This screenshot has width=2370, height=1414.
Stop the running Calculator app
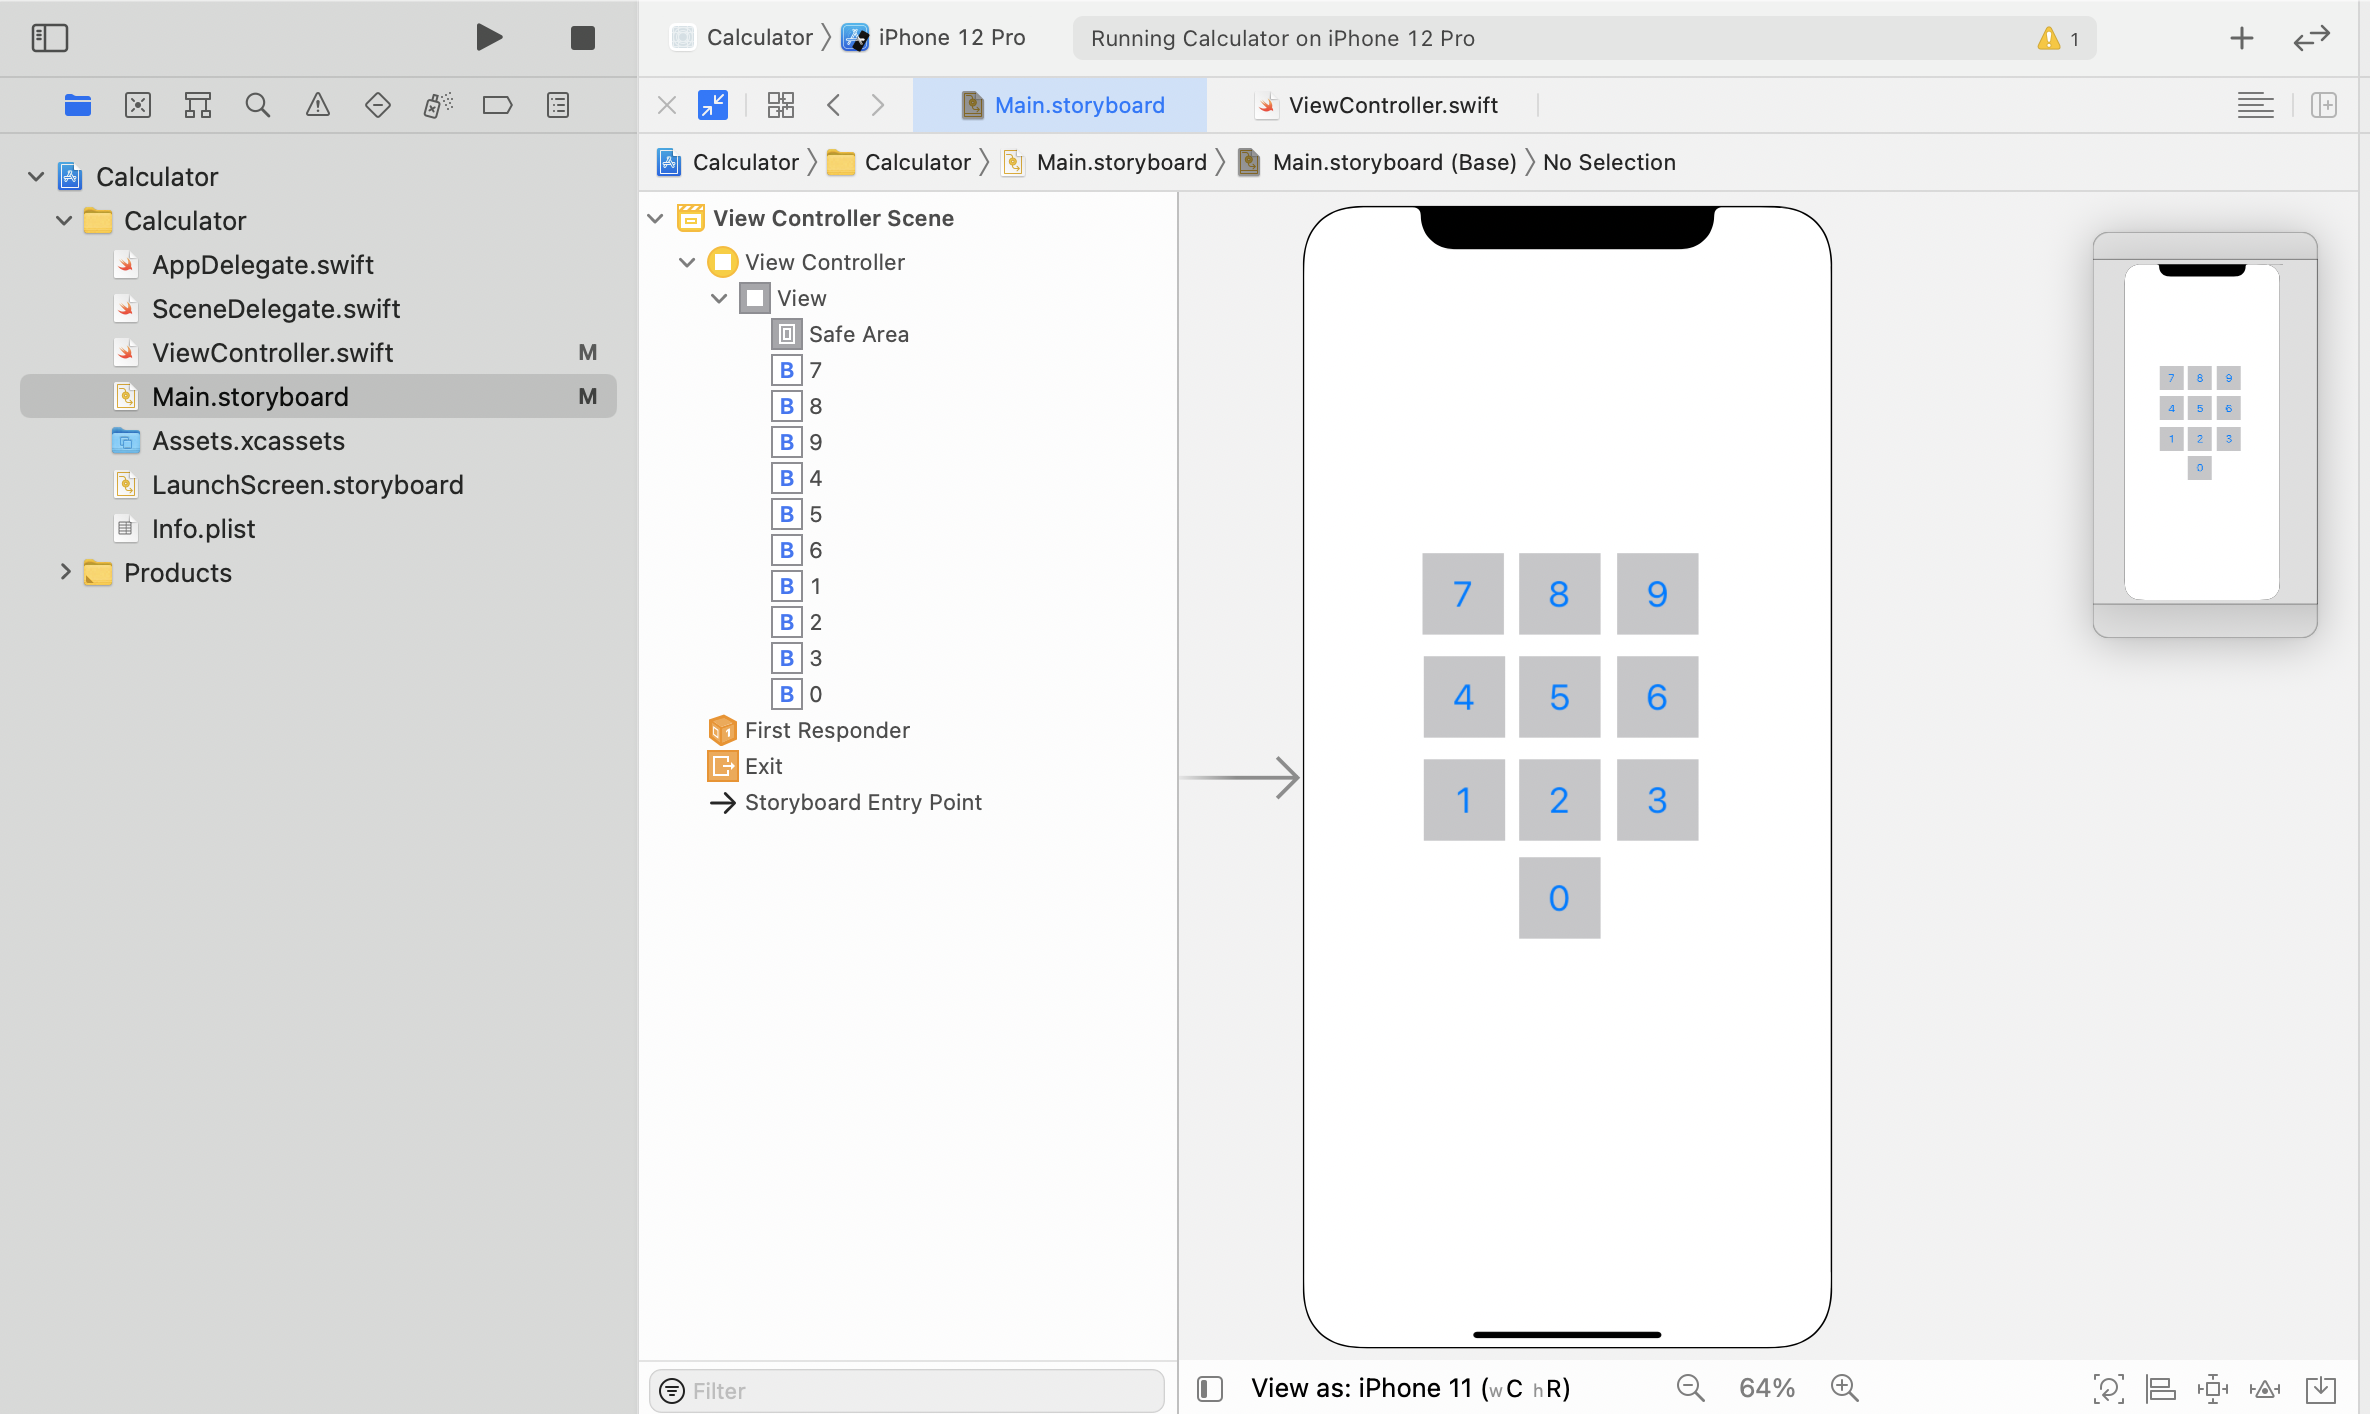582,38
